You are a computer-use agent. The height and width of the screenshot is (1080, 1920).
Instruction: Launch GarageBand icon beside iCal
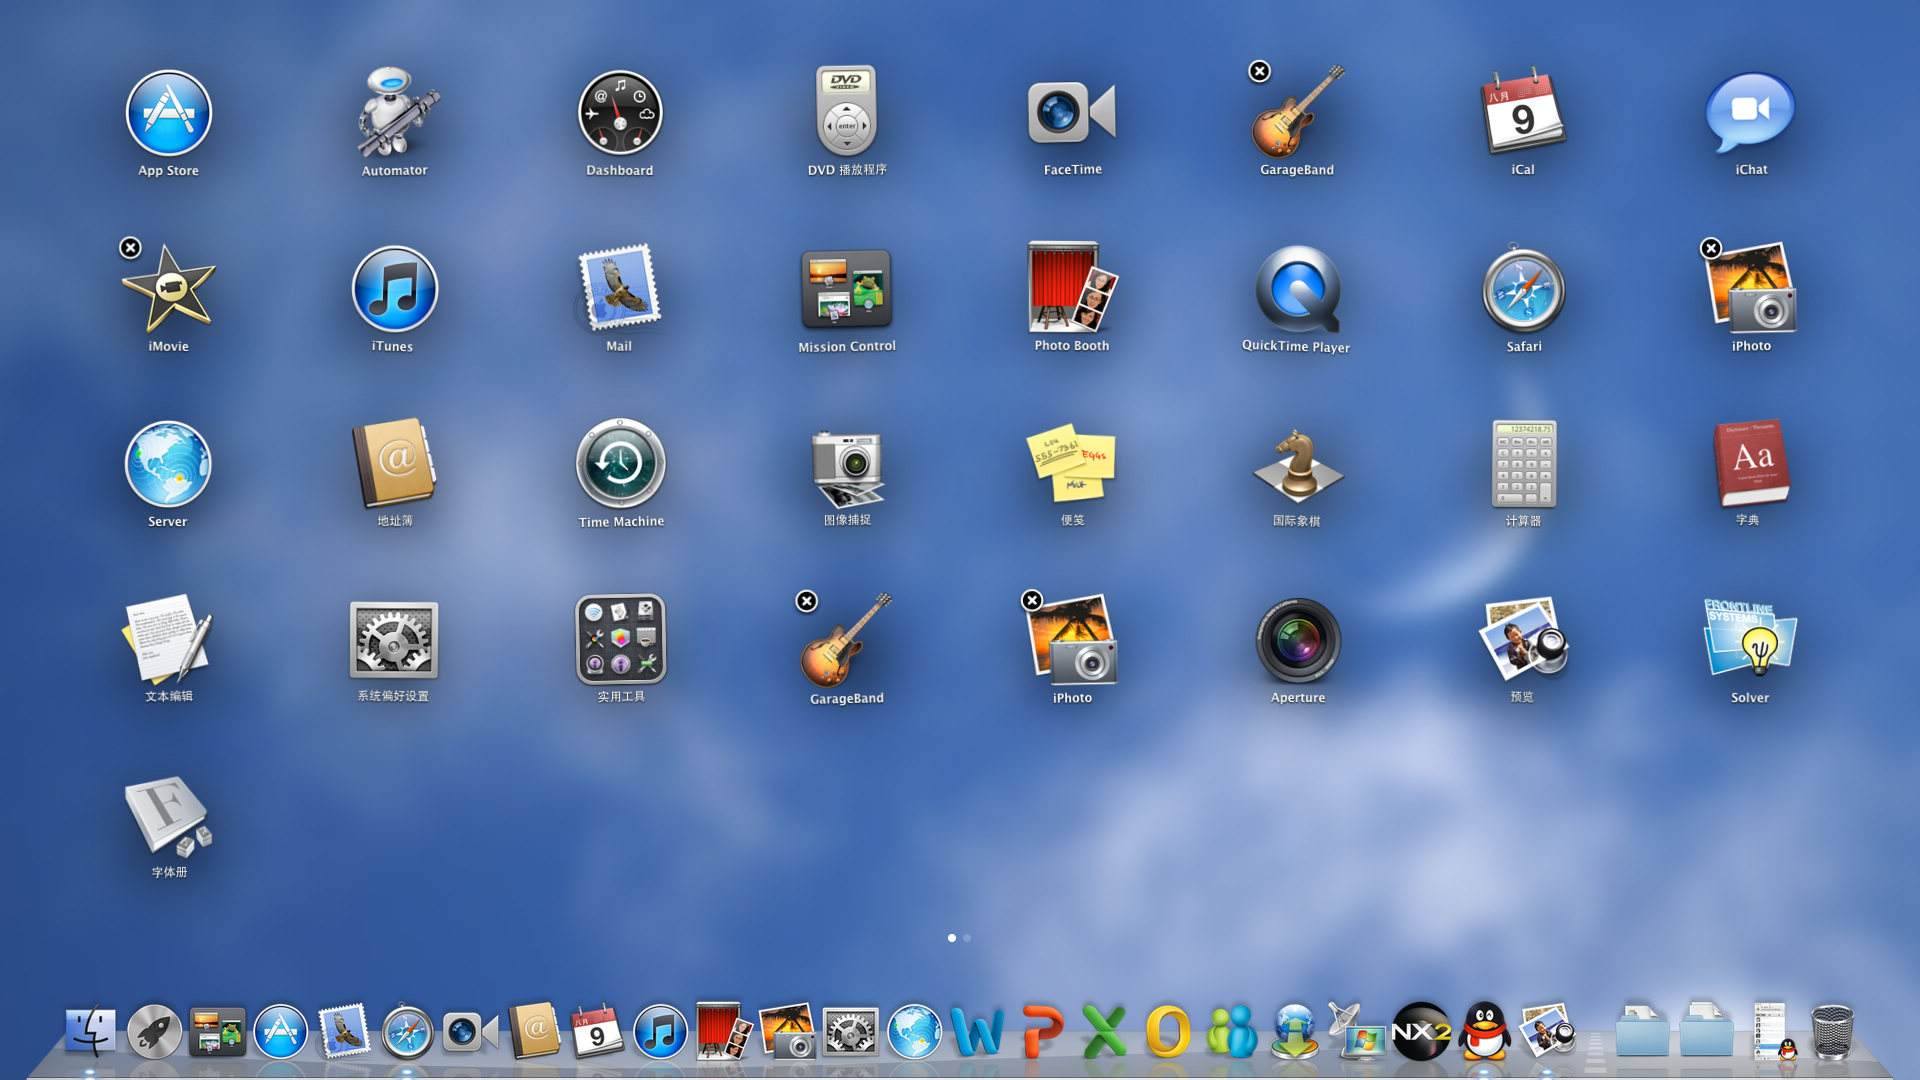point(1297,112)
